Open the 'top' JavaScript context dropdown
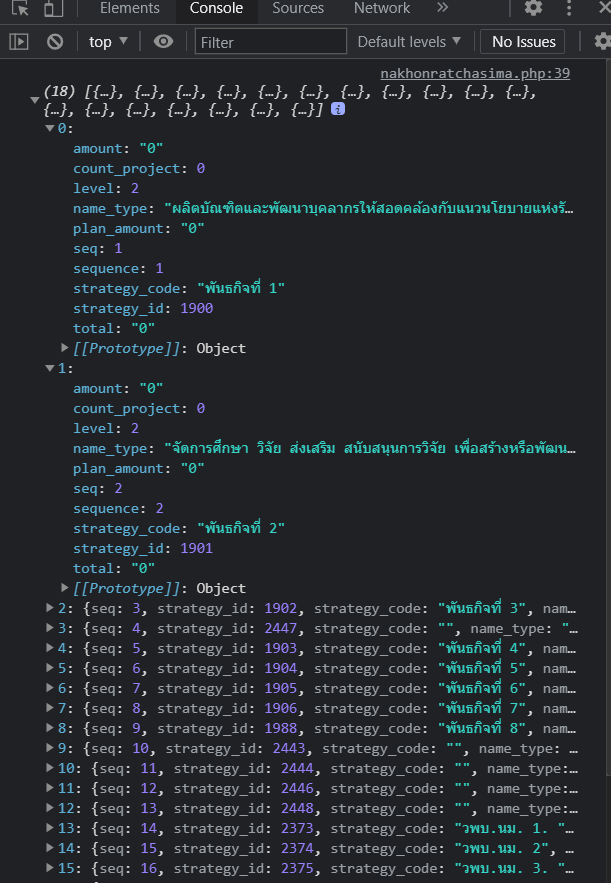Image resolution: width=611 pixels, height=883 pixels. point(109,41)
